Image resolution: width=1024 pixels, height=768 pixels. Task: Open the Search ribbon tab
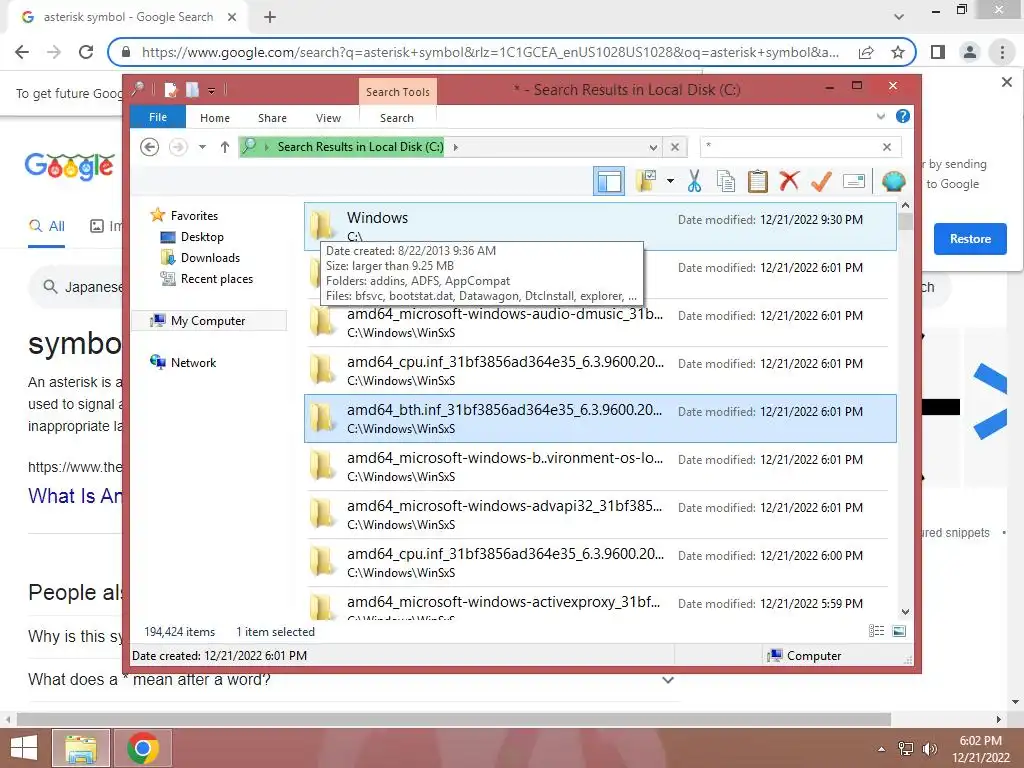397,118
